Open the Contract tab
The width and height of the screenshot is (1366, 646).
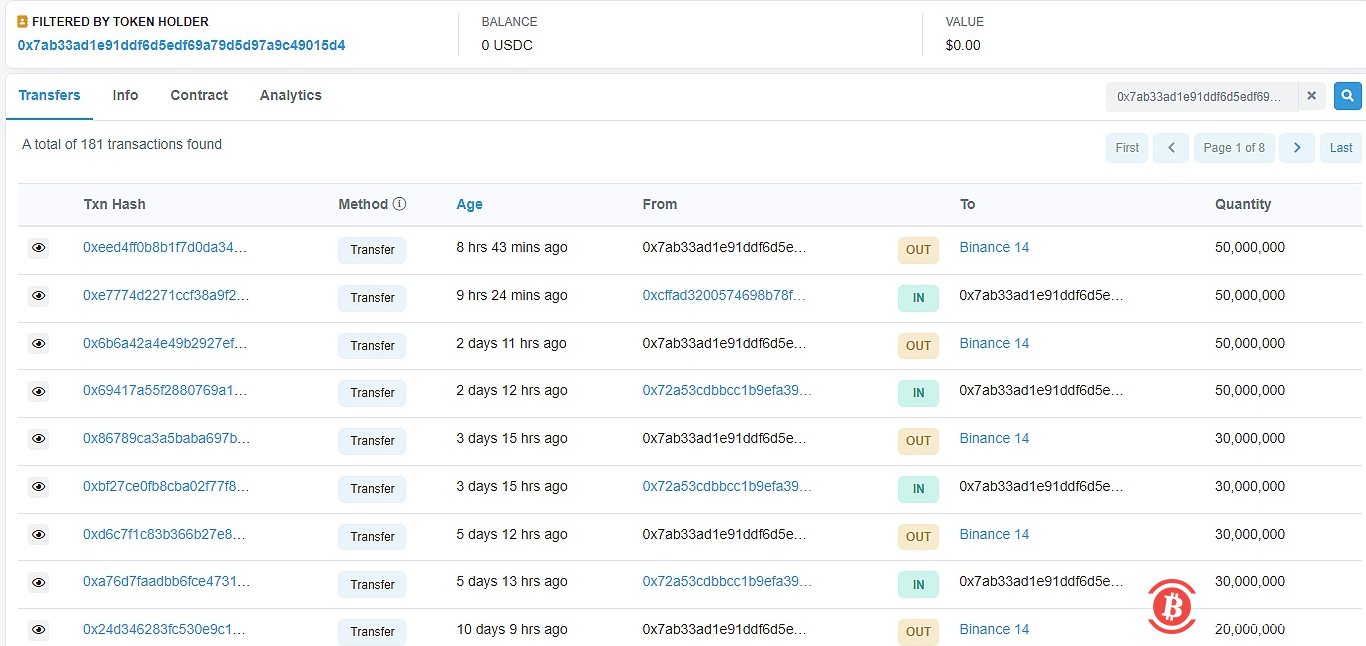coord(199,95)
